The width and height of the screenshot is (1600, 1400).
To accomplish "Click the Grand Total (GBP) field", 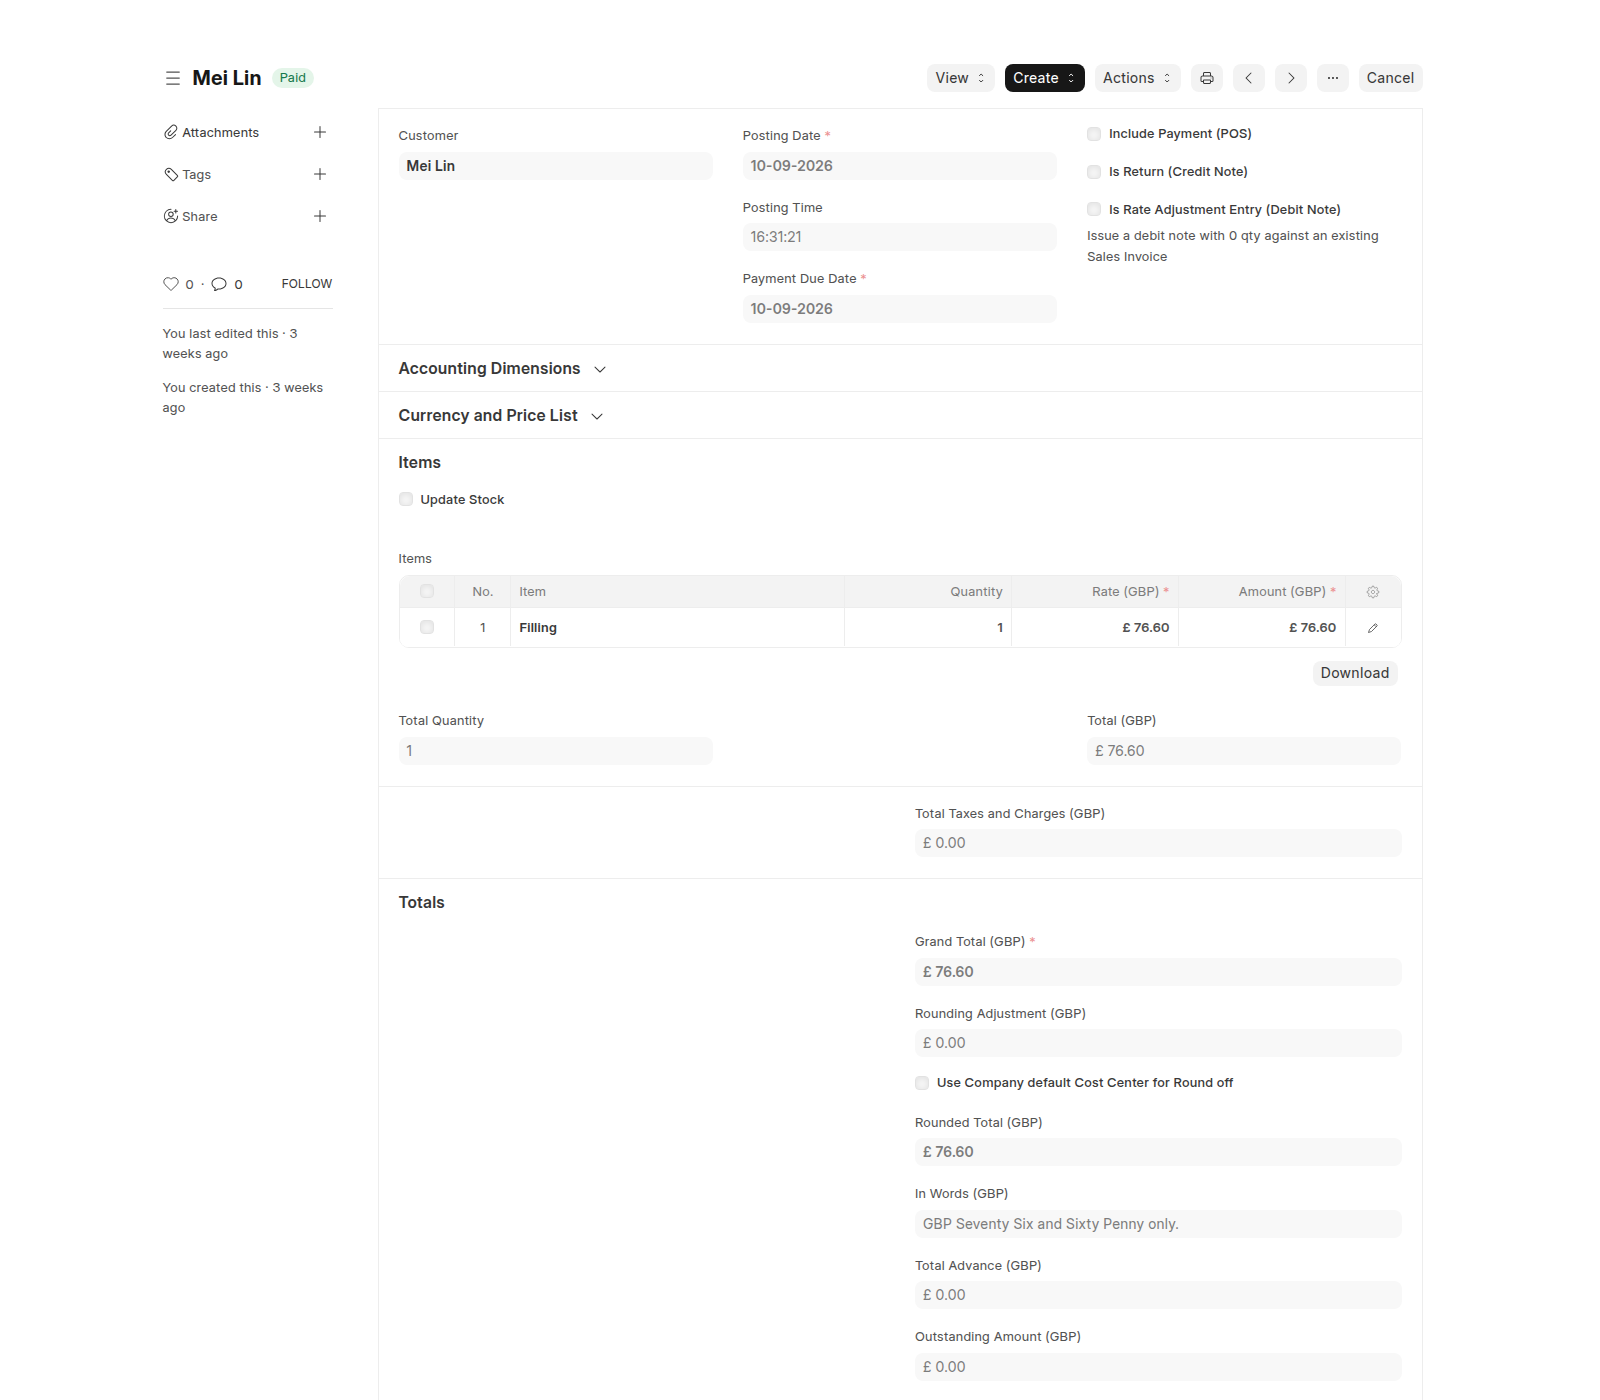I will [1158, 972].
